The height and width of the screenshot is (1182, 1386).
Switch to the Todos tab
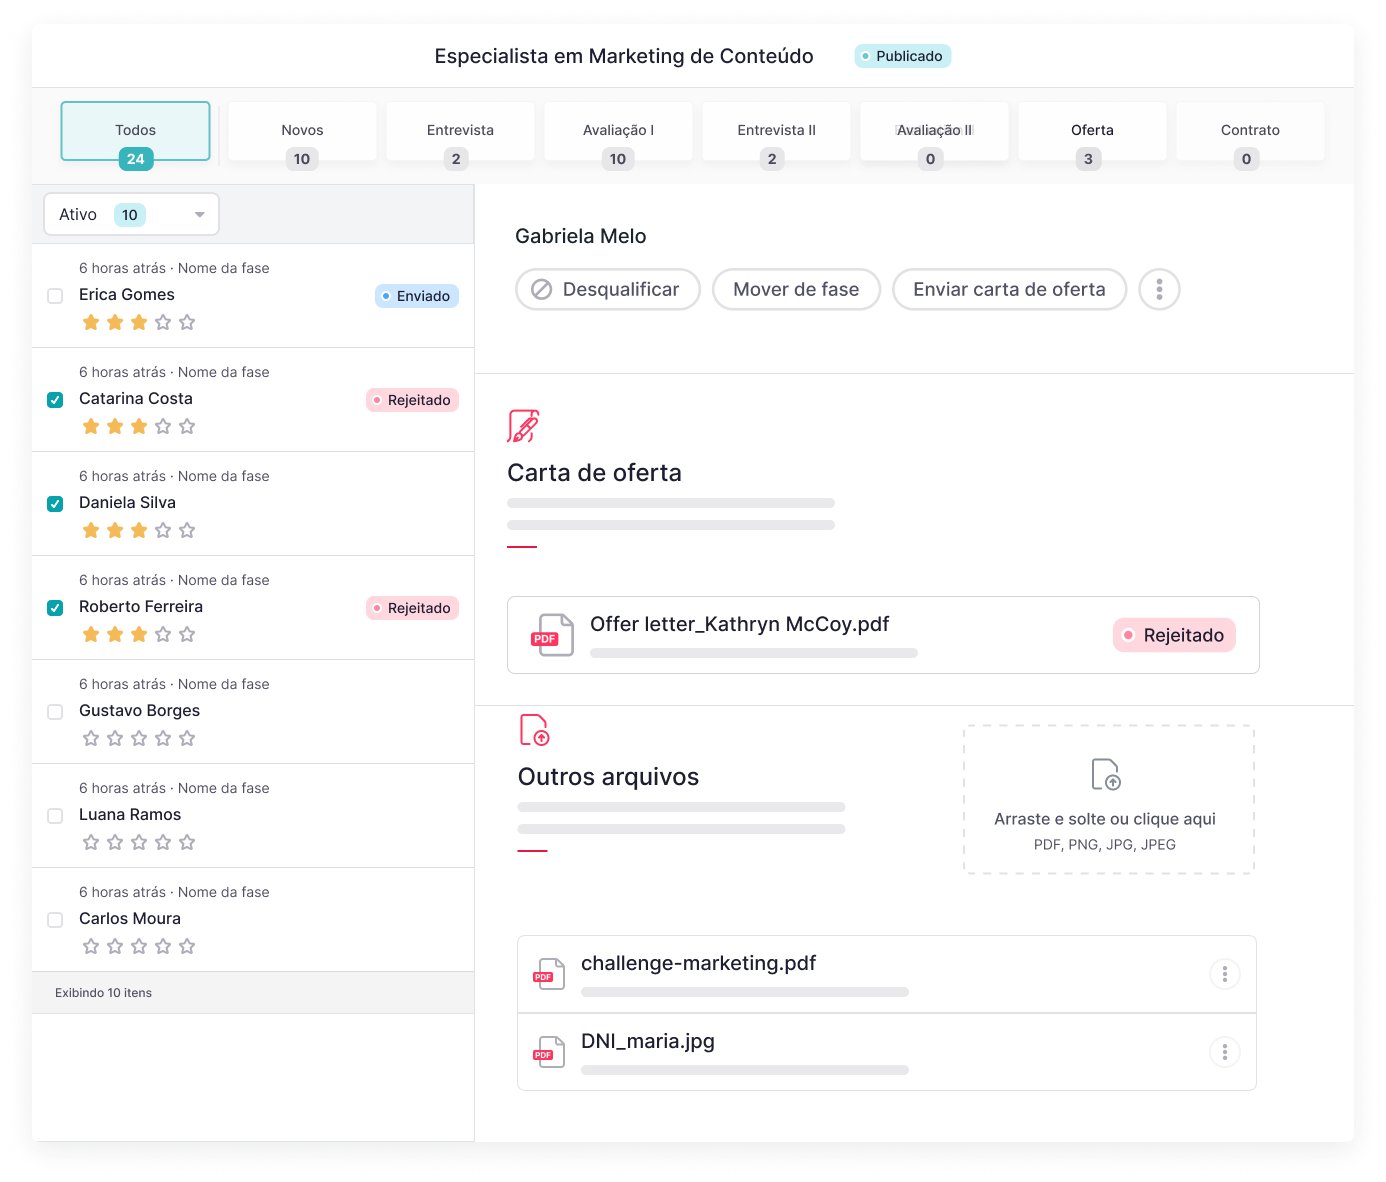(x=136, y=131)
